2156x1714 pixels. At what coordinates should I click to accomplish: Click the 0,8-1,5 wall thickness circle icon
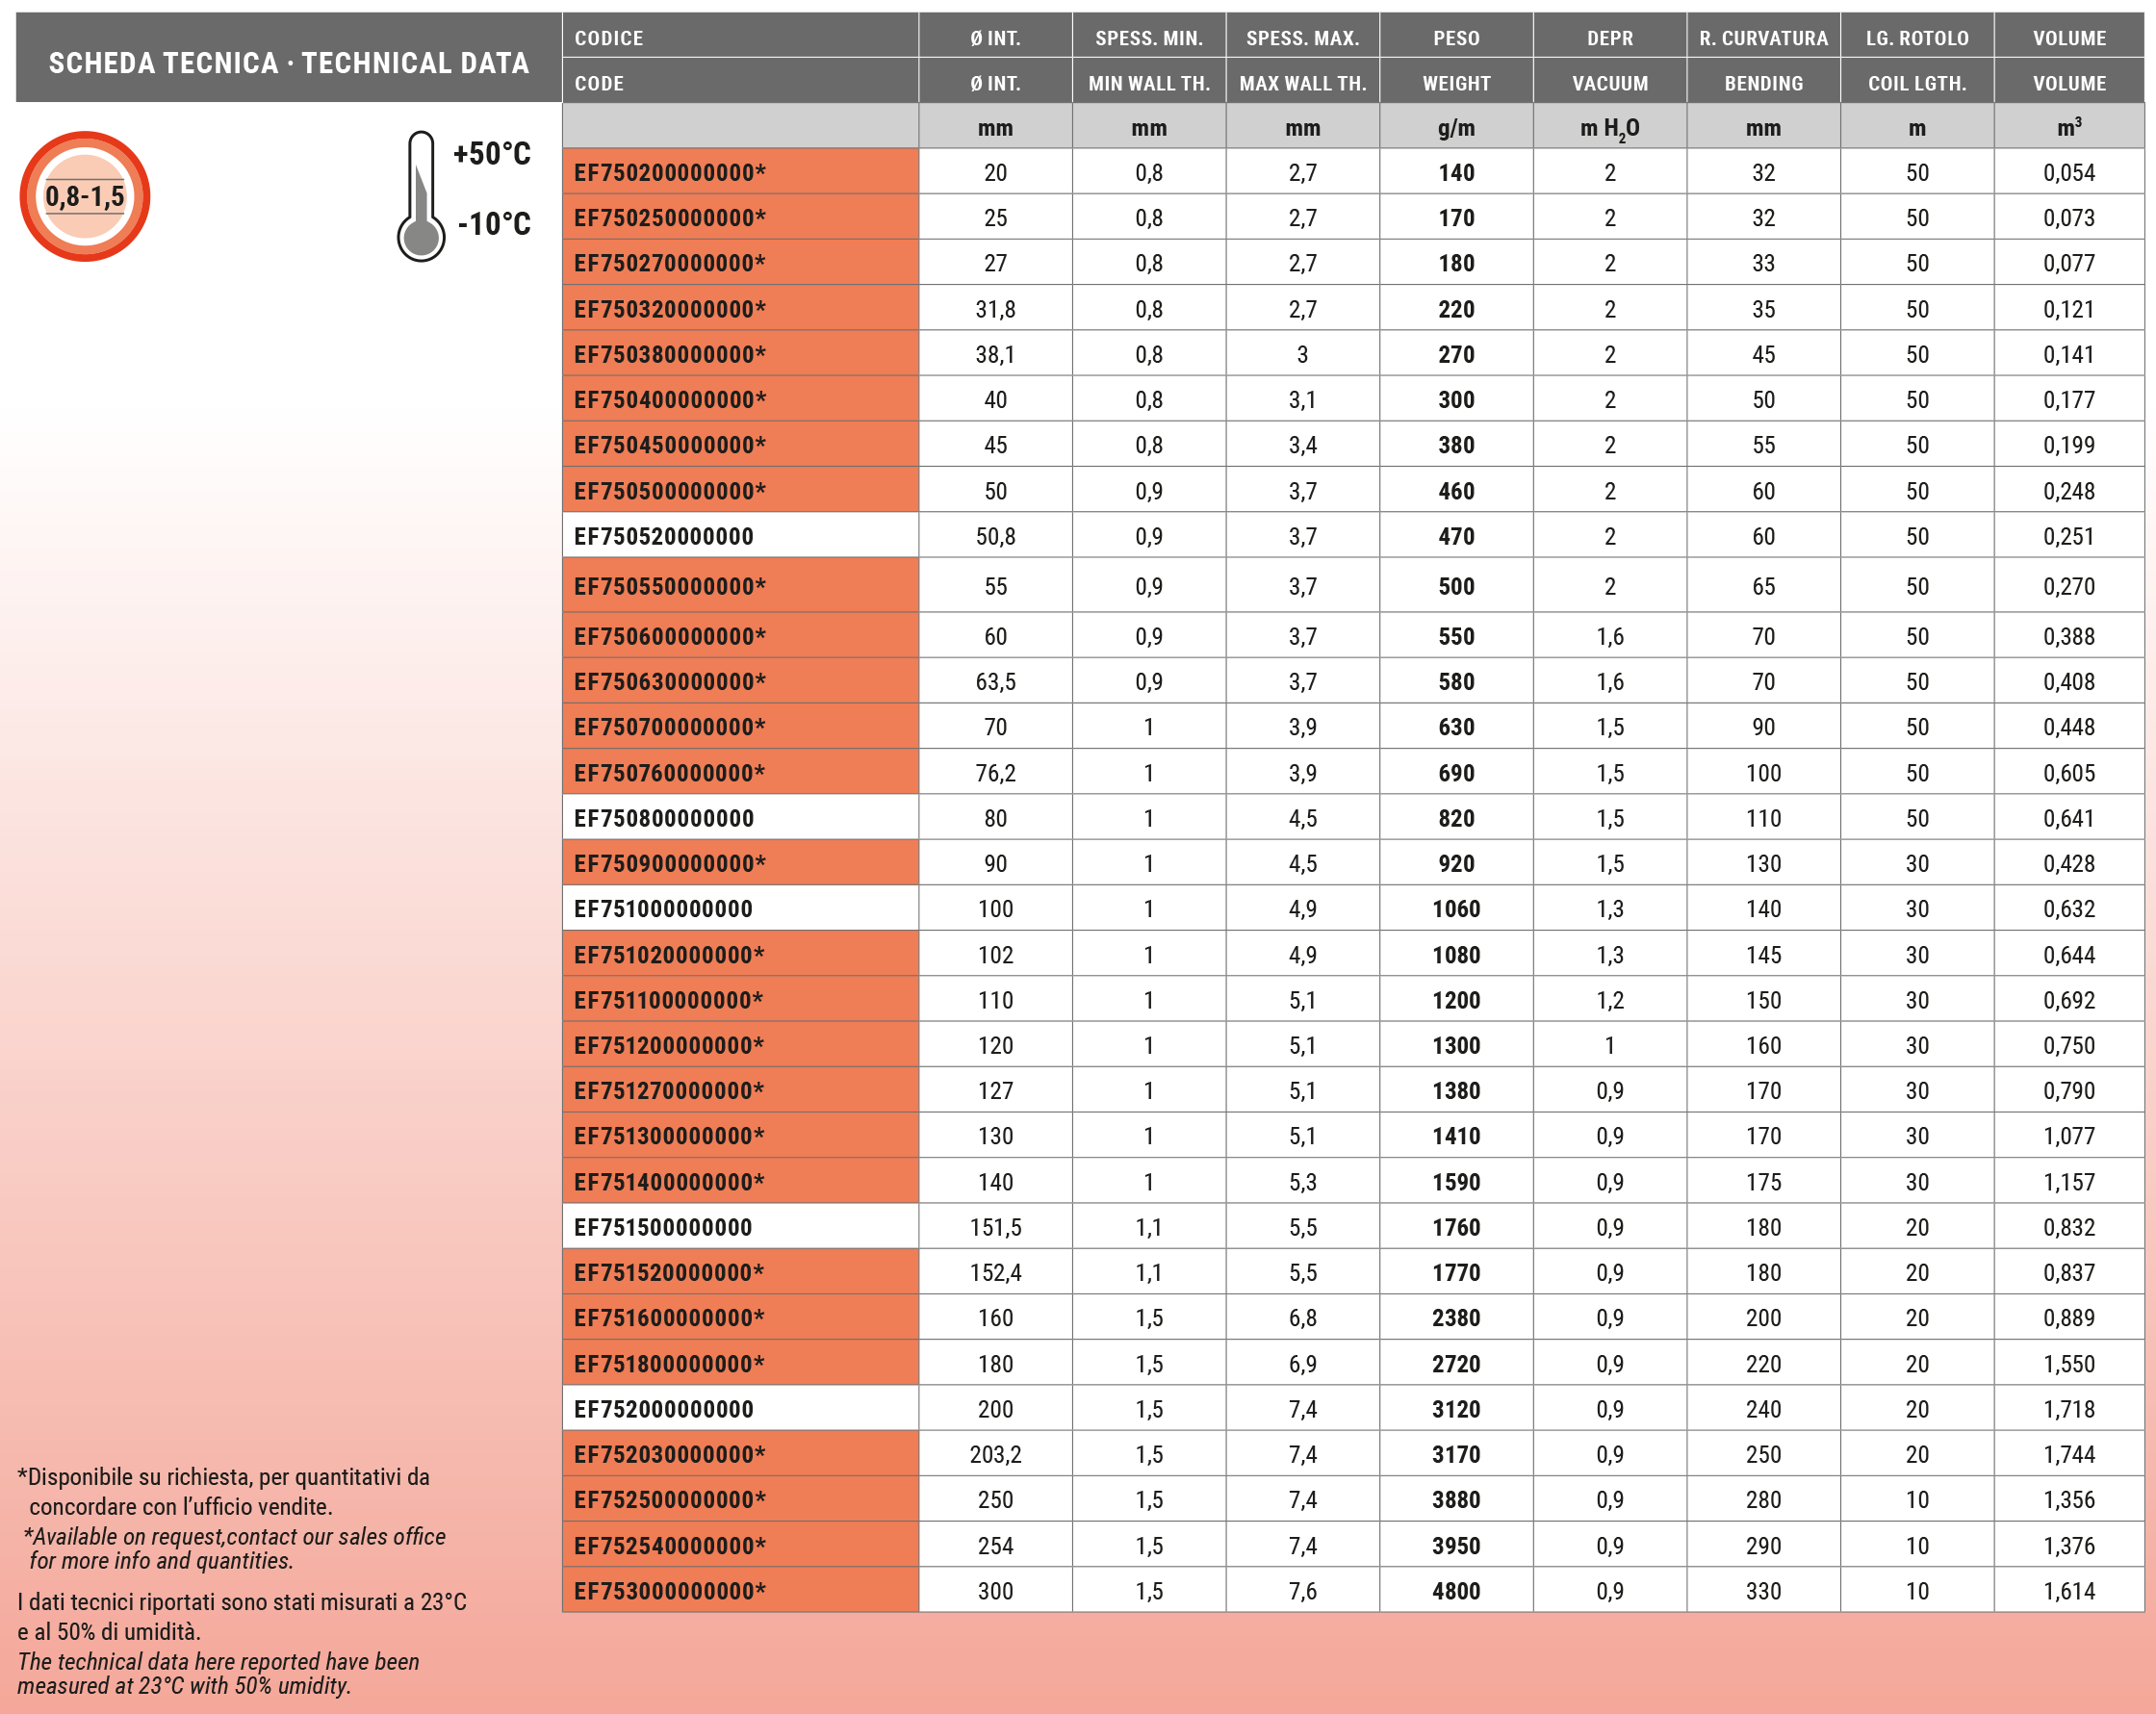[x=85, y=196]
